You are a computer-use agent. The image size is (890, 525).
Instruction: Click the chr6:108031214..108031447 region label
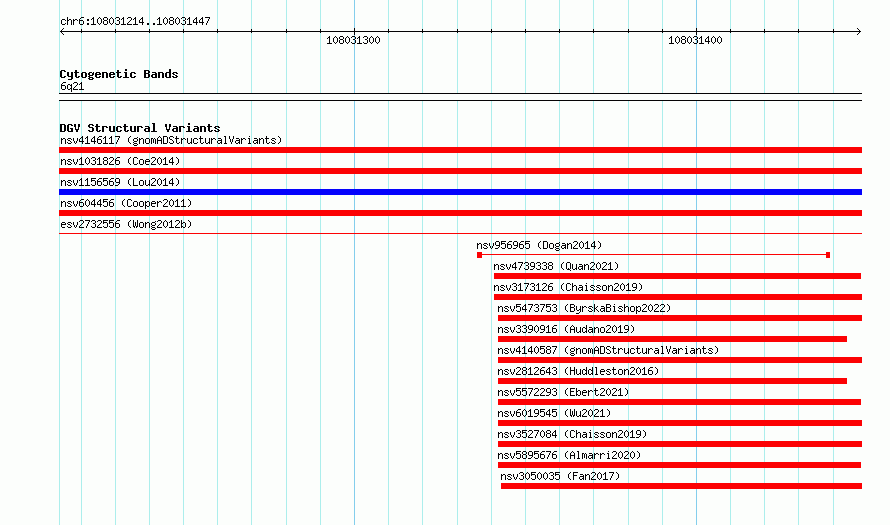click(135, 22)
